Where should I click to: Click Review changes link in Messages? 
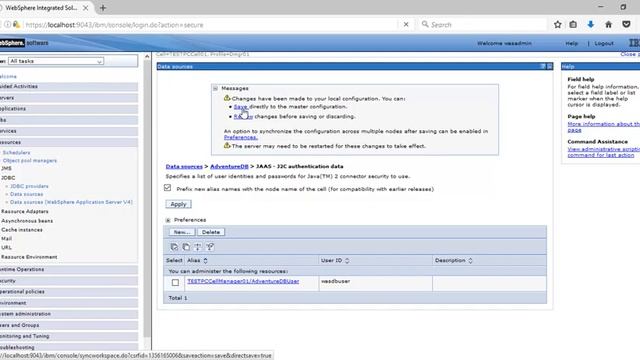coord(243,117)
